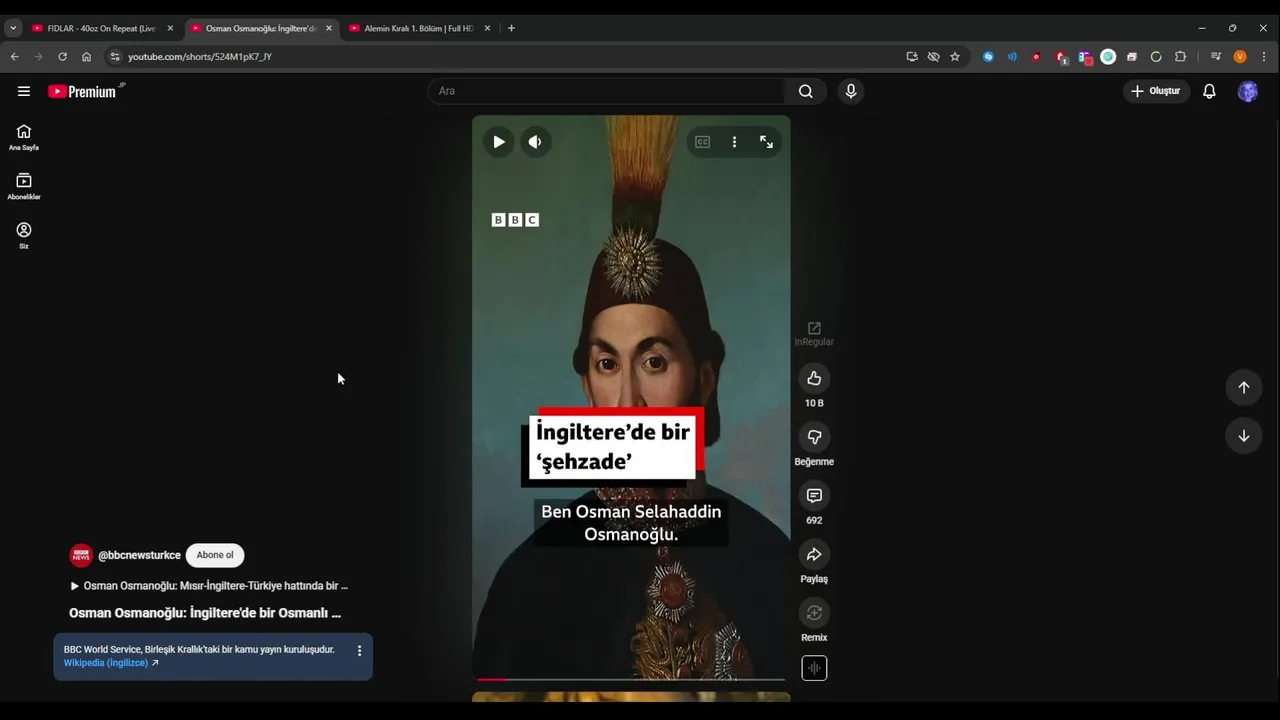
Task: Seek using the Short's red progress bar
Action: (x=631, y=679)
